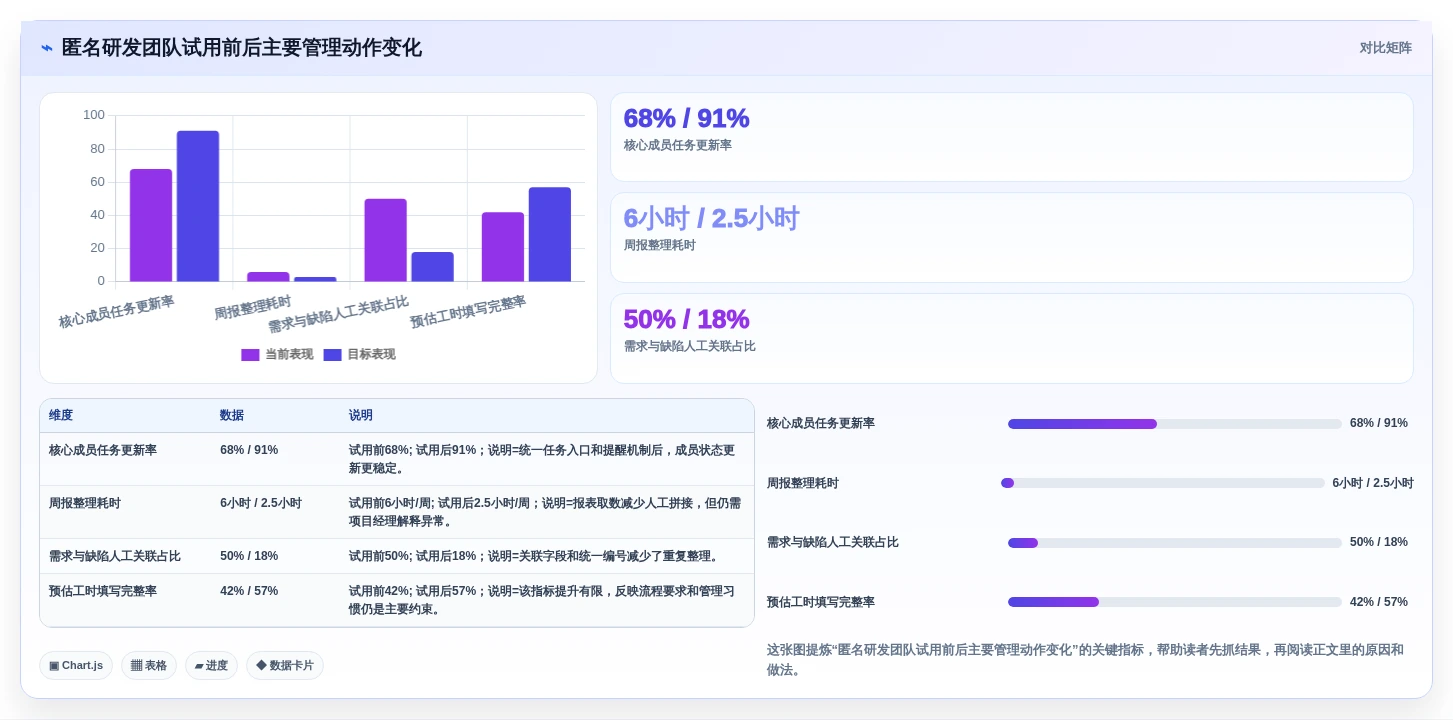Click the current bar for 需求与缺陷人工关联占比
The width and height of the screenshot is (1453, 720).
click(385, 240)
